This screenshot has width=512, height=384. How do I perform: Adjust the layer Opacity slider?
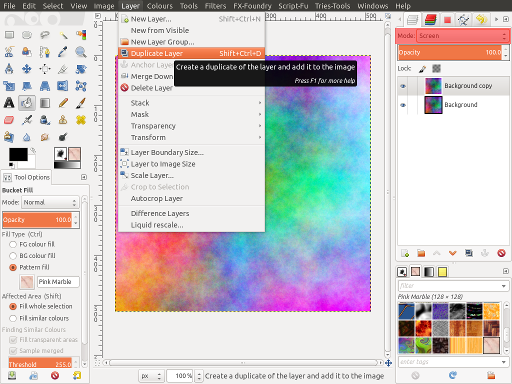(x=450, y=52)
